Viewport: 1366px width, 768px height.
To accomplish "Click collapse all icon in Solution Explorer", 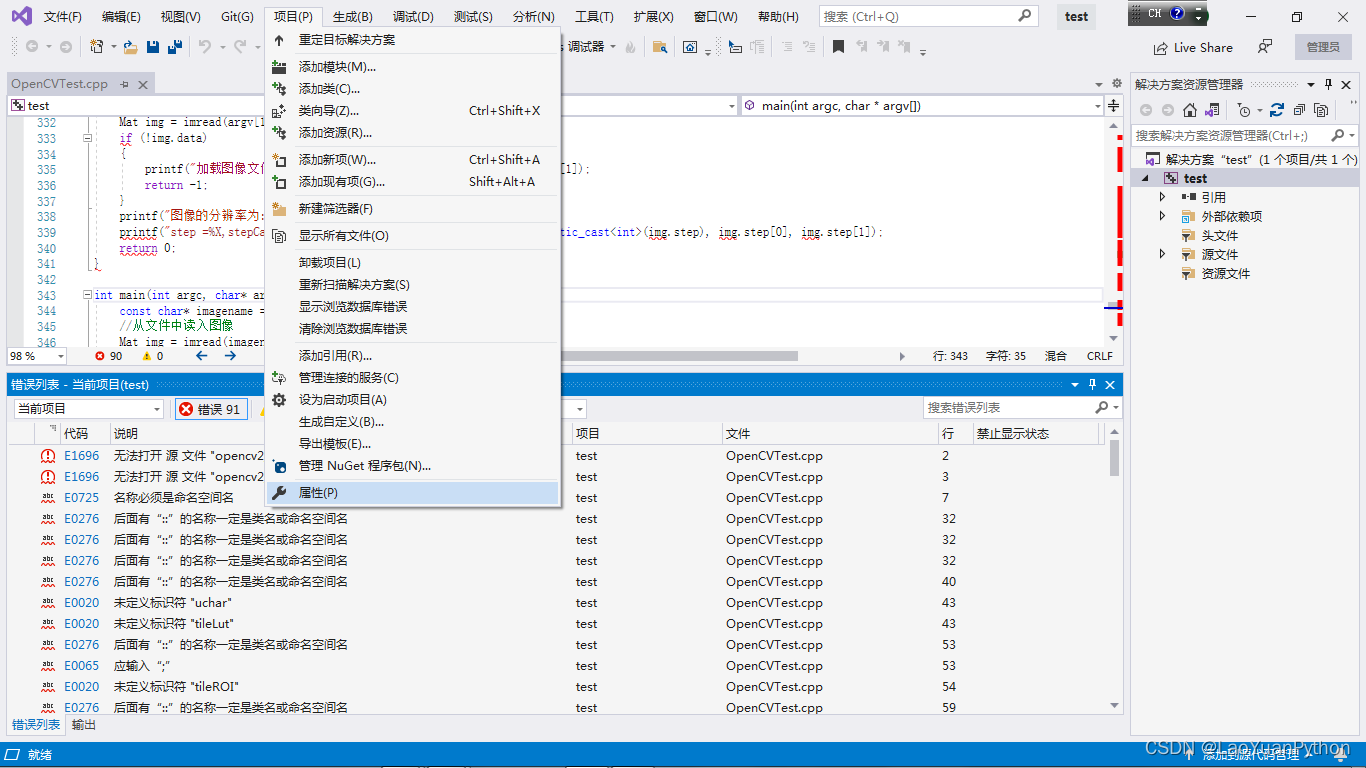I will [1299, 110].
